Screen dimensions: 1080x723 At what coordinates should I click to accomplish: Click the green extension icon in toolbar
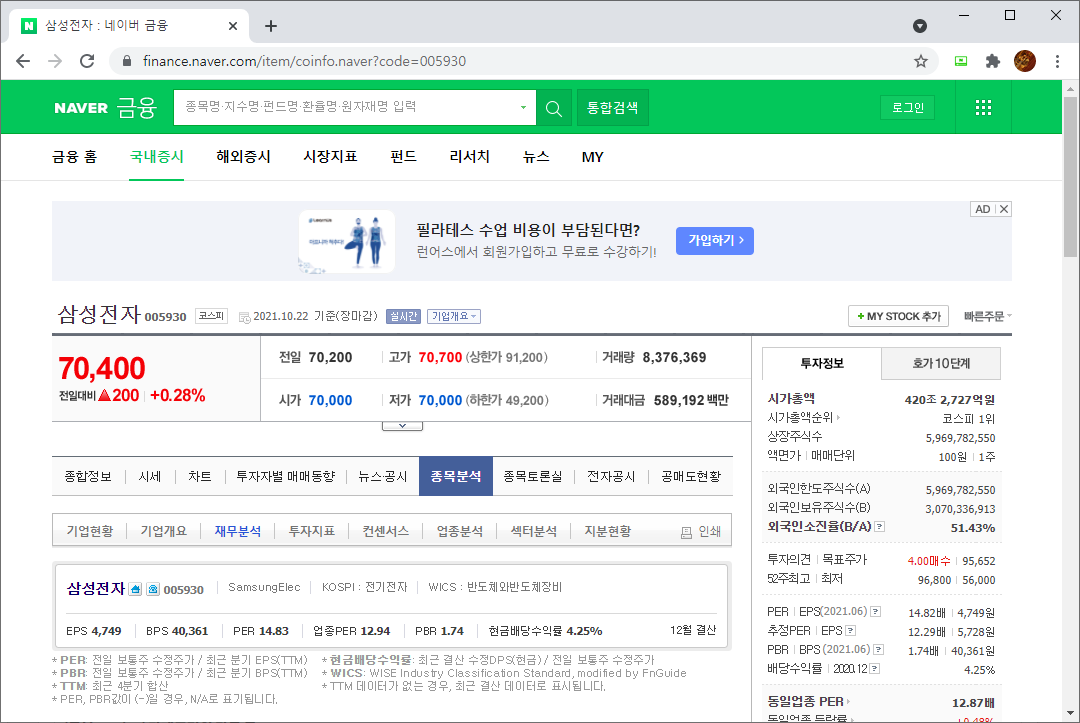pyautogui.click(x=961, y=61)
